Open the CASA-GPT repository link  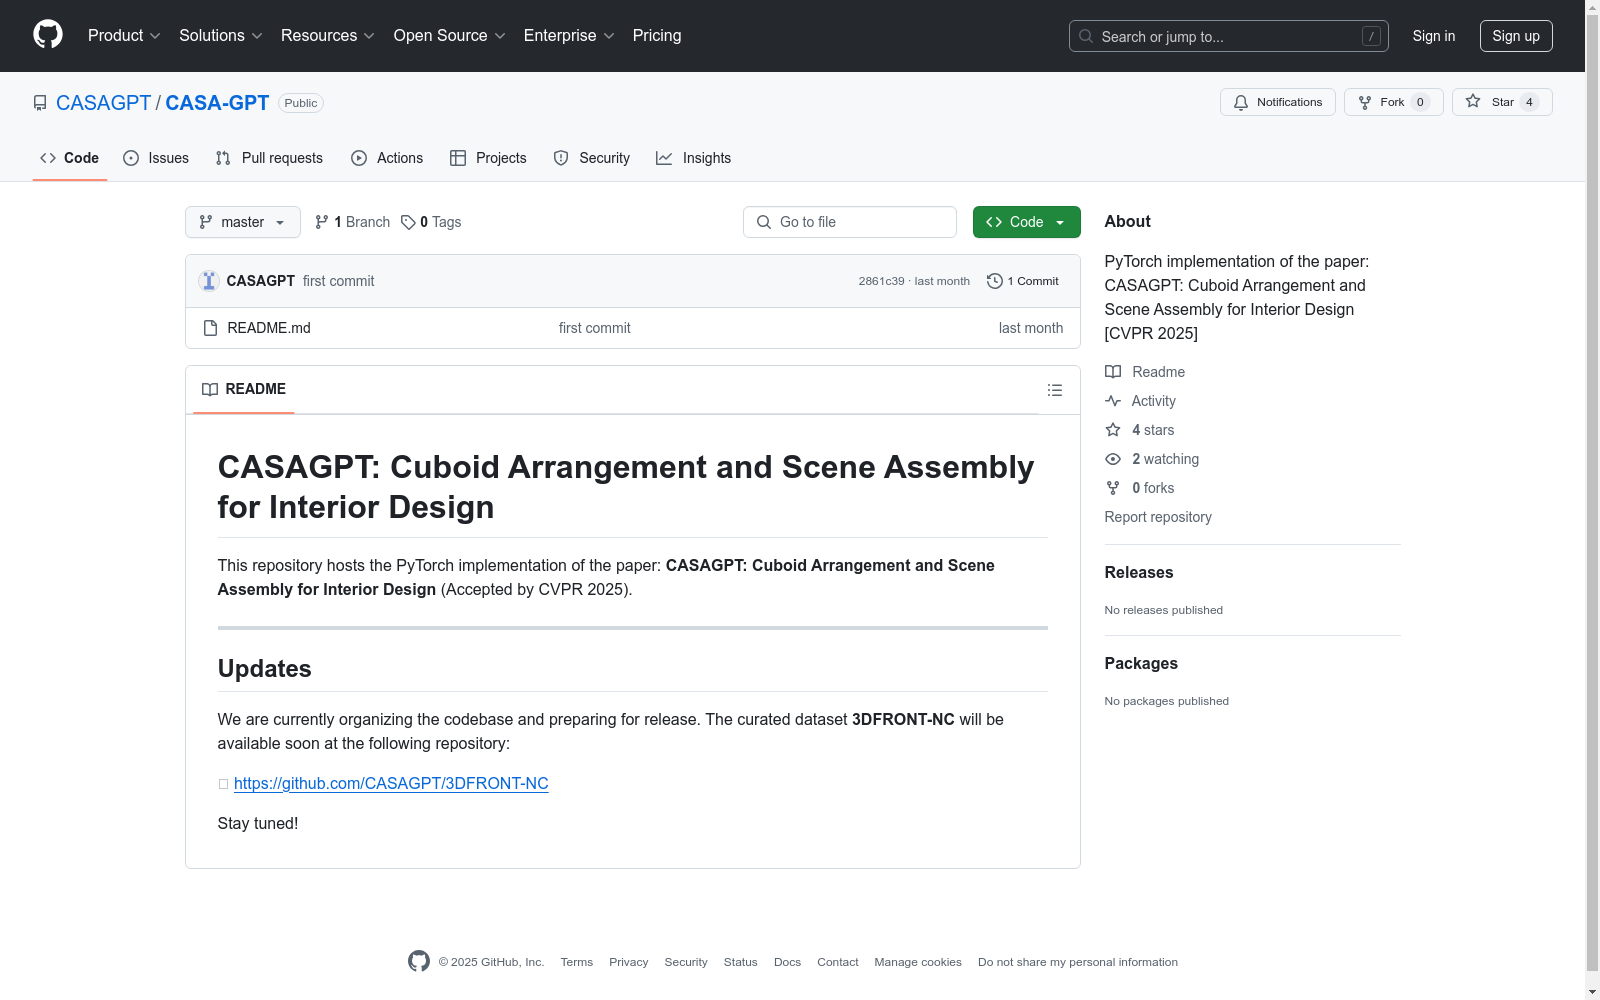(217, 103)
